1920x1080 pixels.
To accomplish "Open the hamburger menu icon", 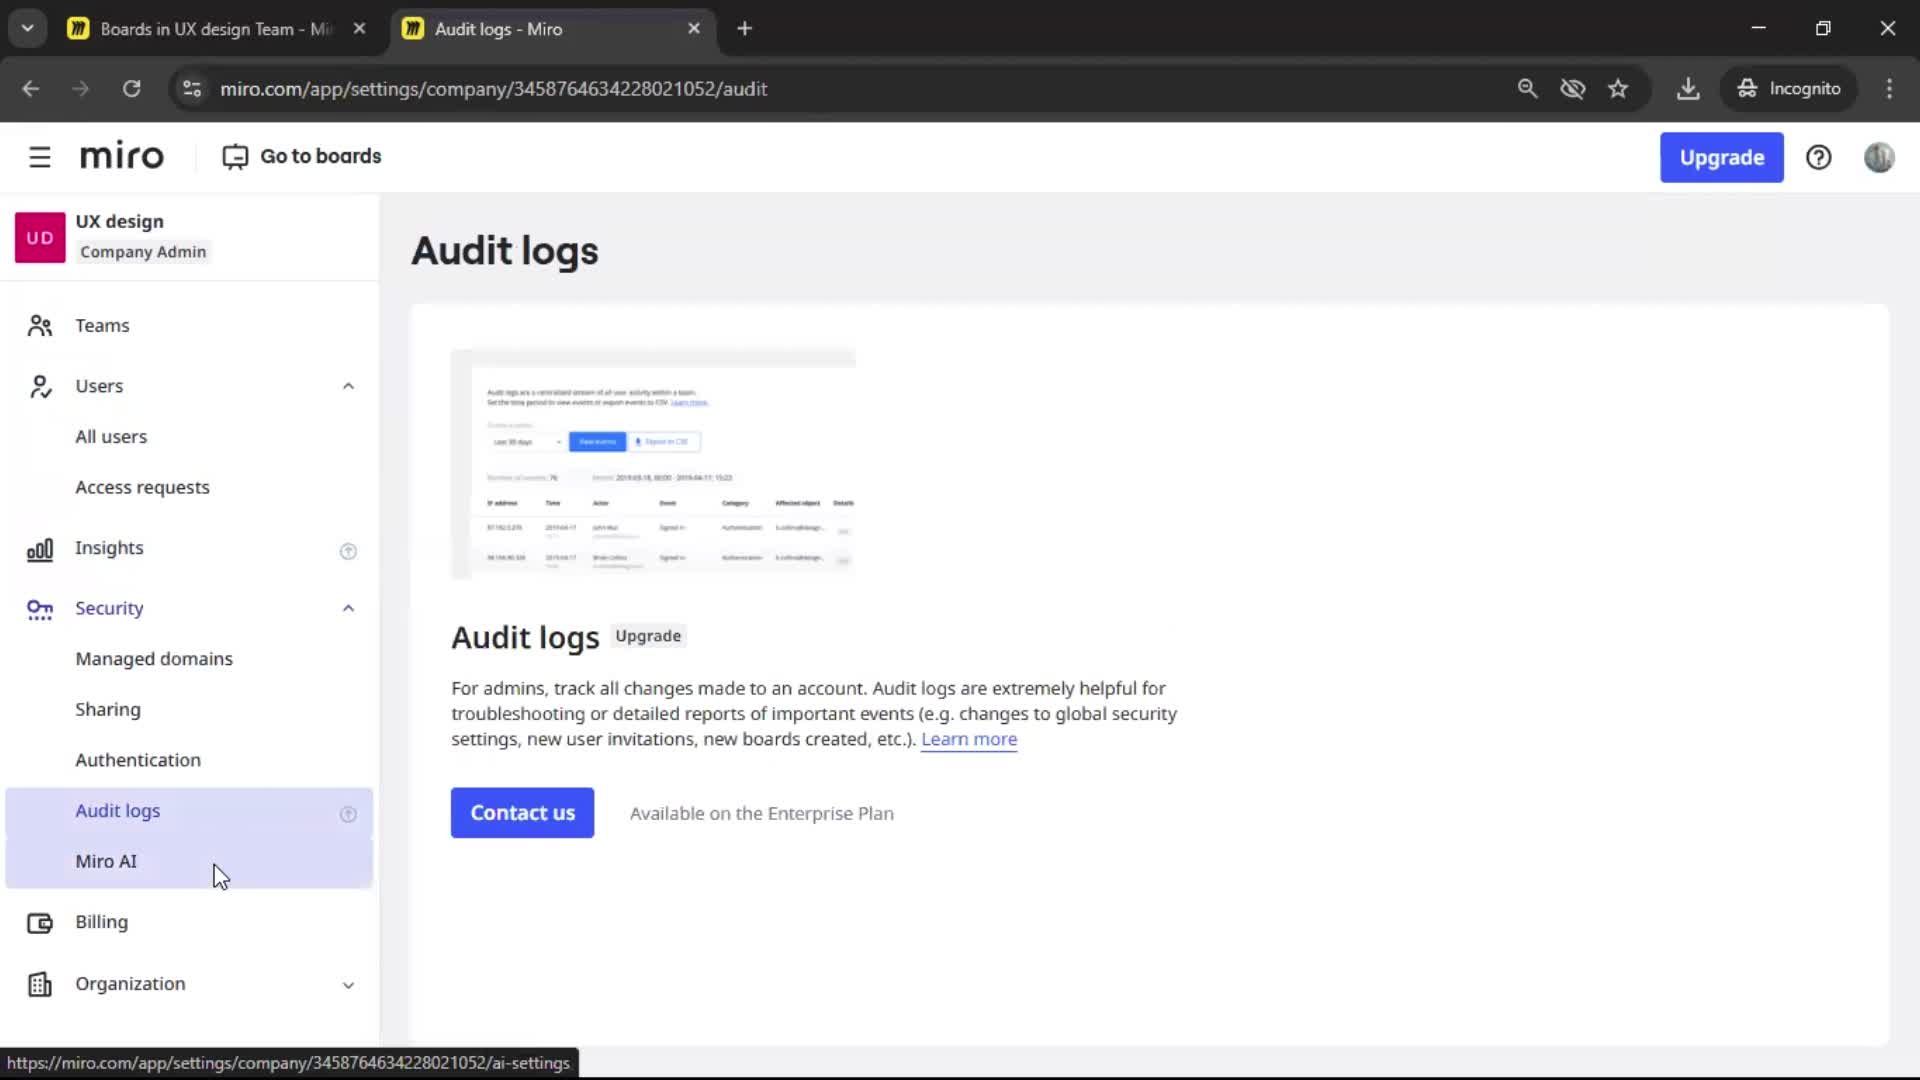I will pyautogui.click(x=40, y=157).
